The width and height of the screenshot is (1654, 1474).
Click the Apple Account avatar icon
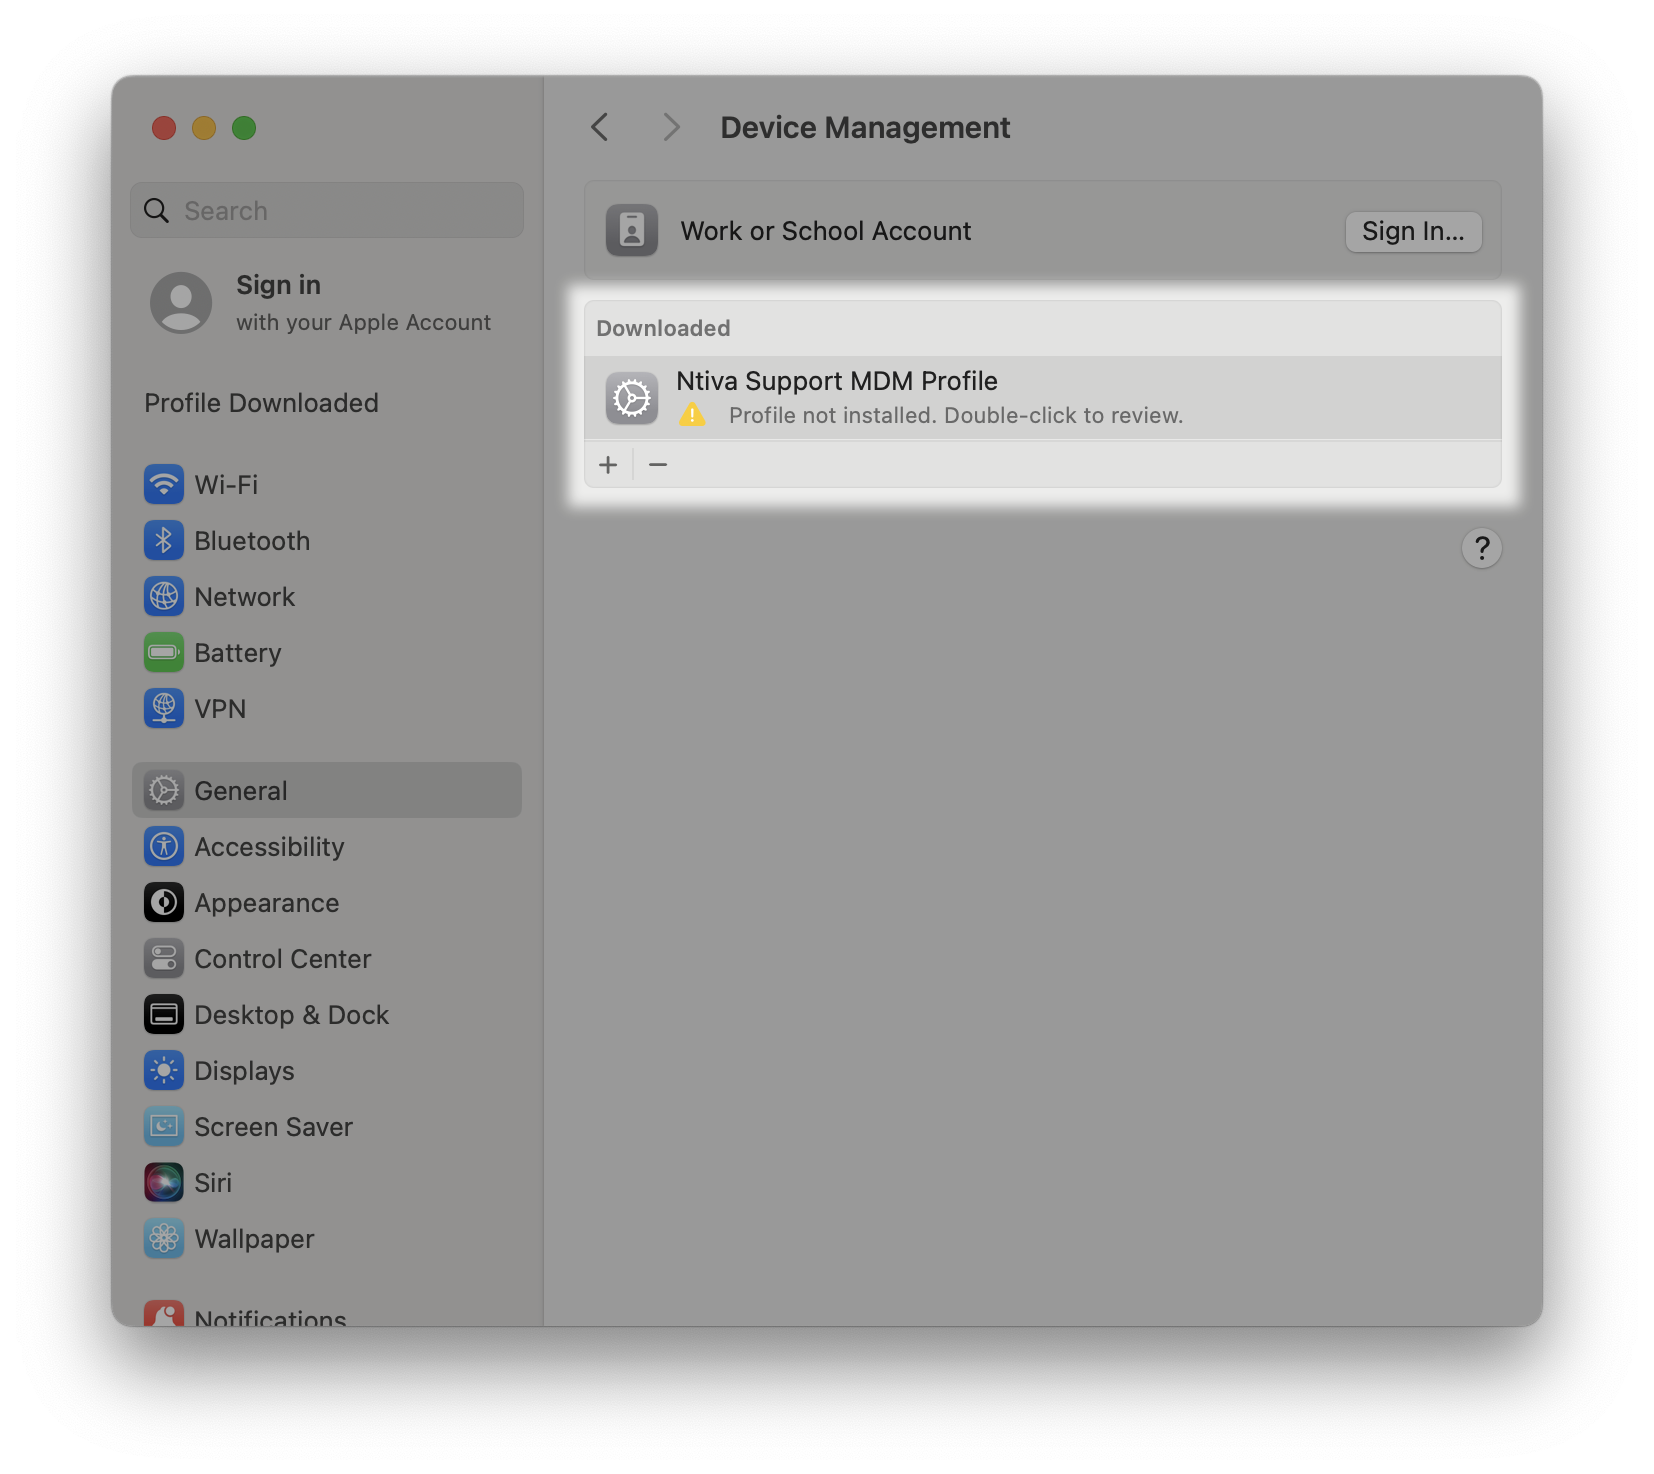point(181,303)
